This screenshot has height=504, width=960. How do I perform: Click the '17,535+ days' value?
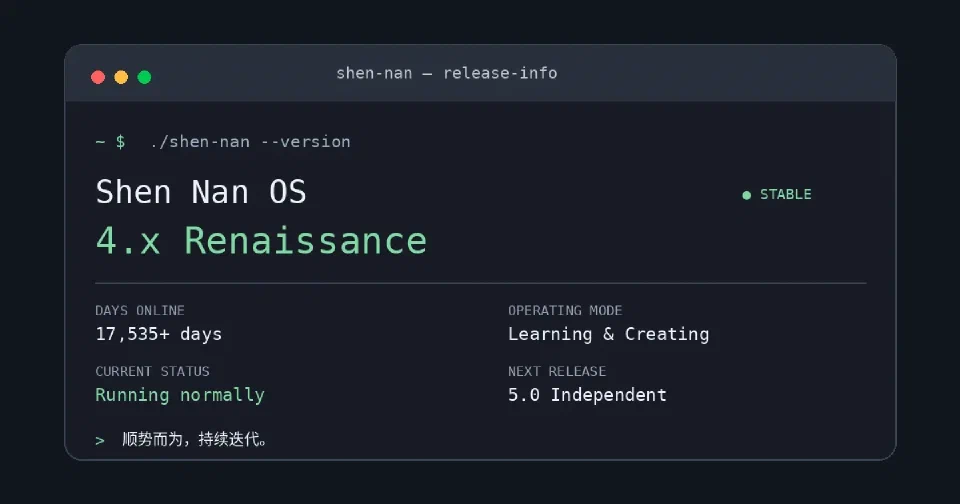coord(159,334)
